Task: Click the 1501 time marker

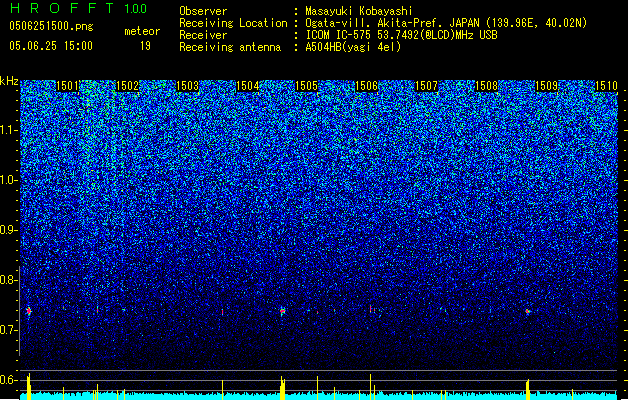Action: [x=67, y=86]
